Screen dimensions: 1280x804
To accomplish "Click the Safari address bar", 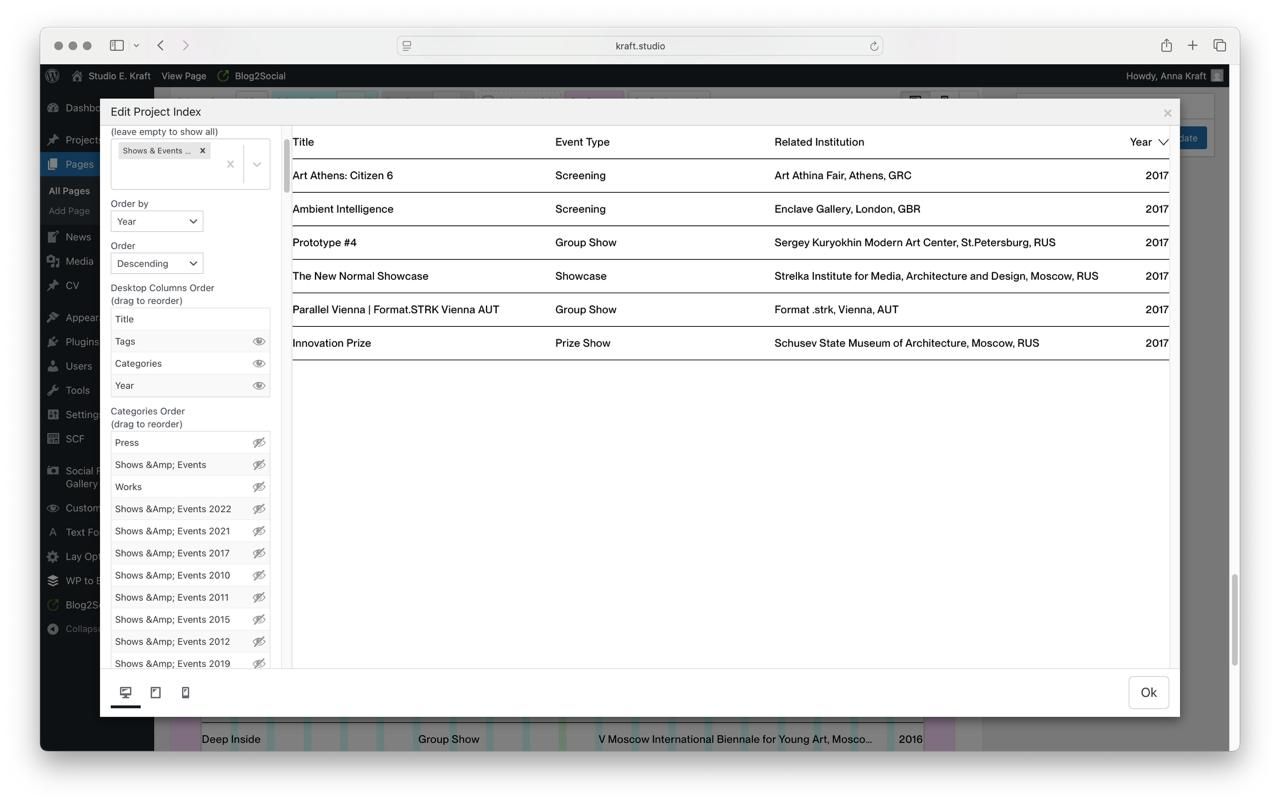I will click(x=640, y=46).
